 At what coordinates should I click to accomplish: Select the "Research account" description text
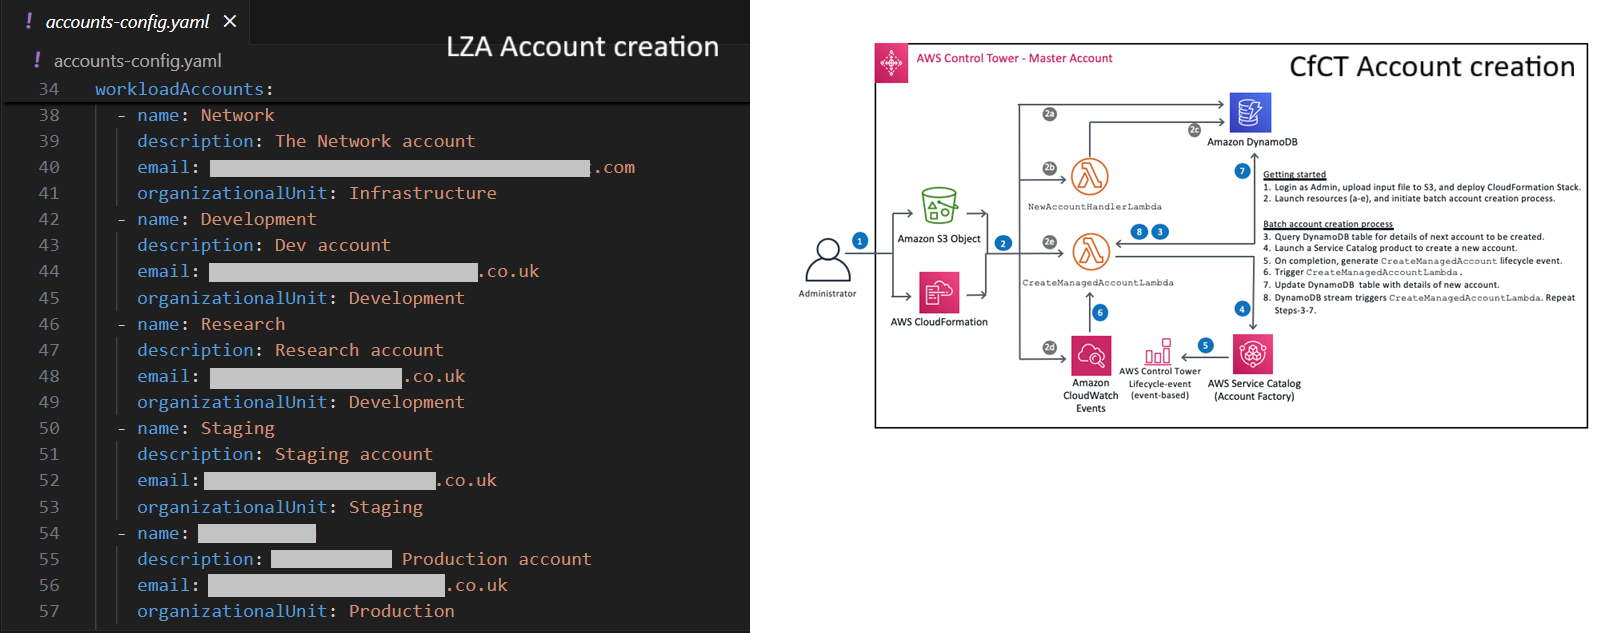pos(359,350)
